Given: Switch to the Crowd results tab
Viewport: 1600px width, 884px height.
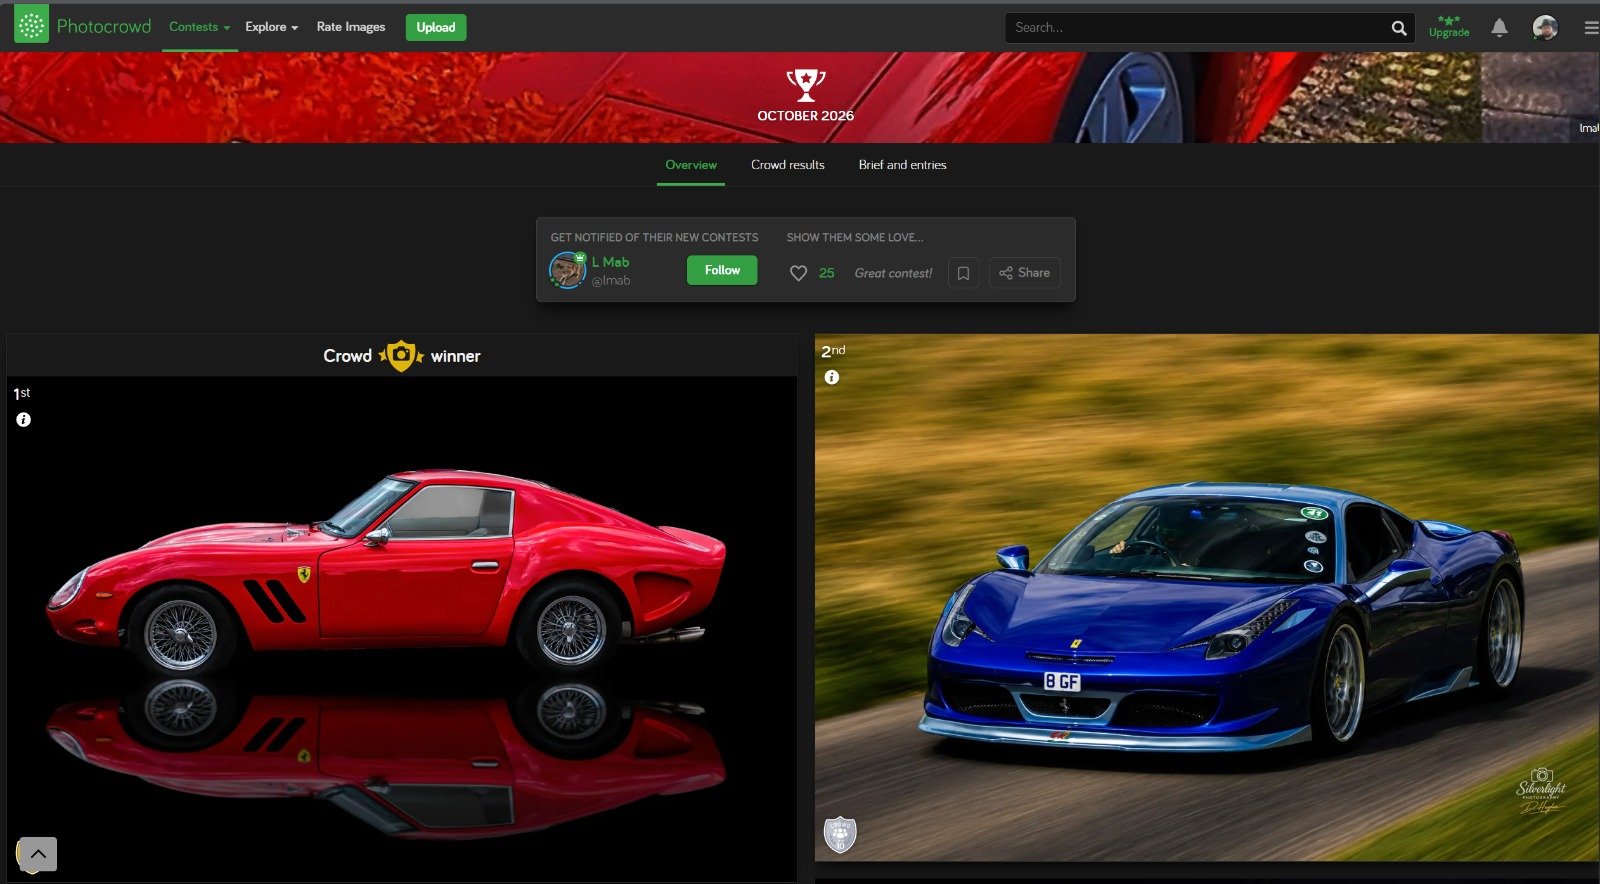Looking at the screenshot, I should click(788, 165).
